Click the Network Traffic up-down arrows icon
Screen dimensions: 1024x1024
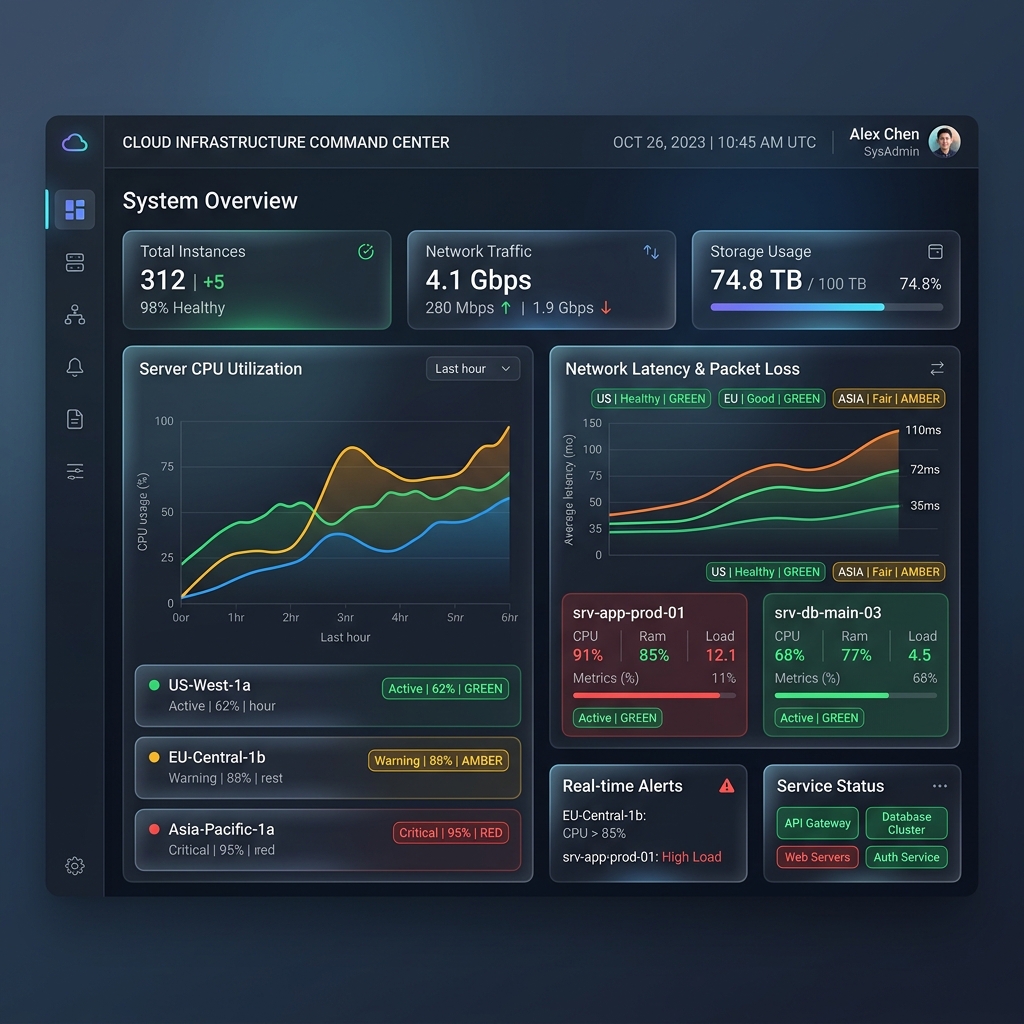click(x=651, y=252)
